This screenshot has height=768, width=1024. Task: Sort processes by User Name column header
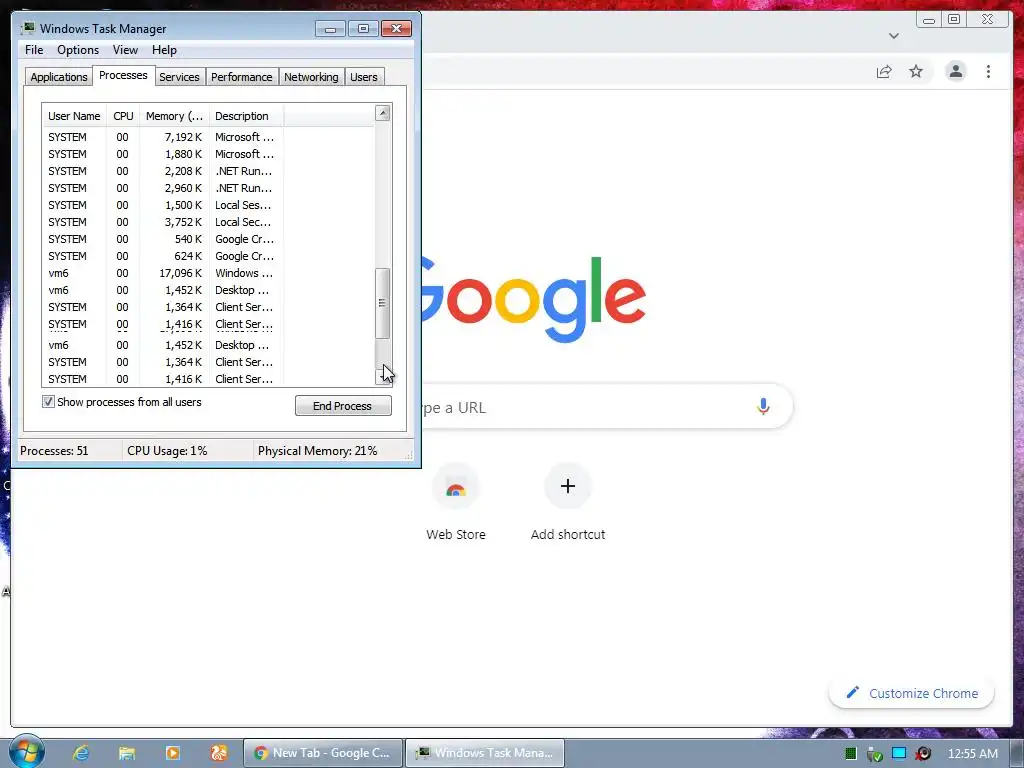click(74, 116)
